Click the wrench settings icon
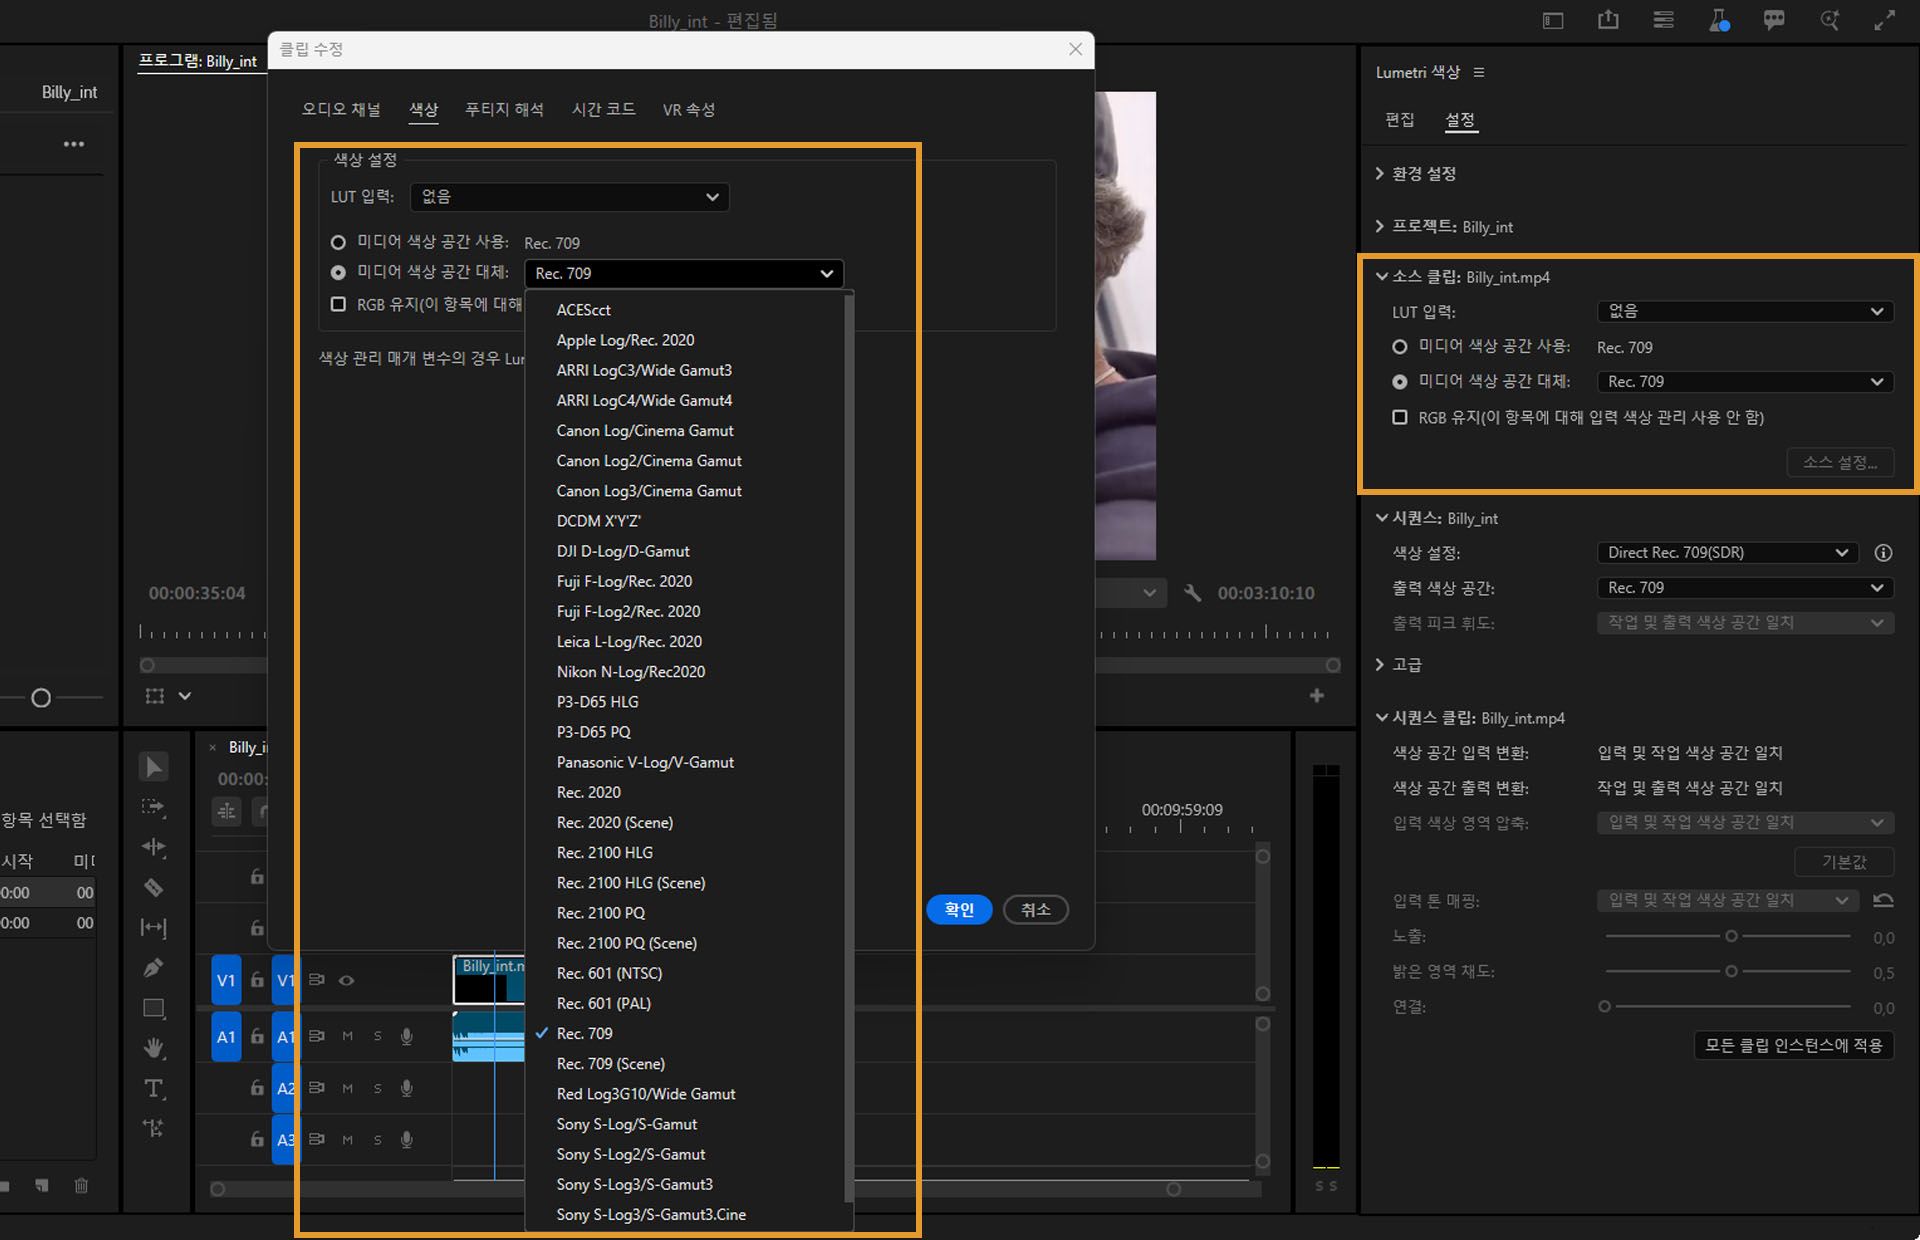Screen dimensions: 1920x1240 click(1192, 593)
